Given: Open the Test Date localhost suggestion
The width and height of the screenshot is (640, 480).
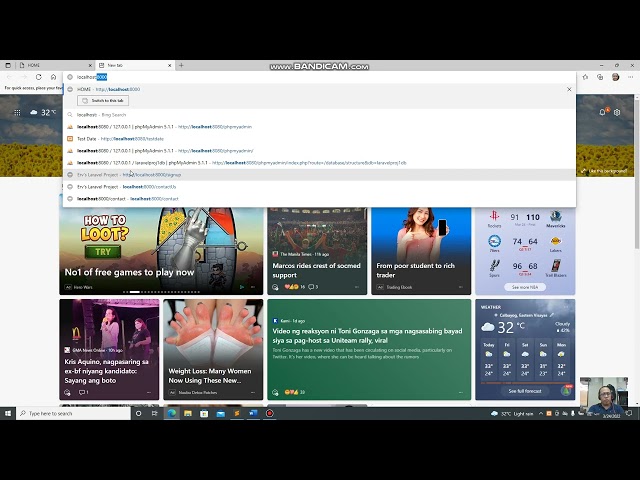Looking at the screenshot, I should tap(319, 139).
